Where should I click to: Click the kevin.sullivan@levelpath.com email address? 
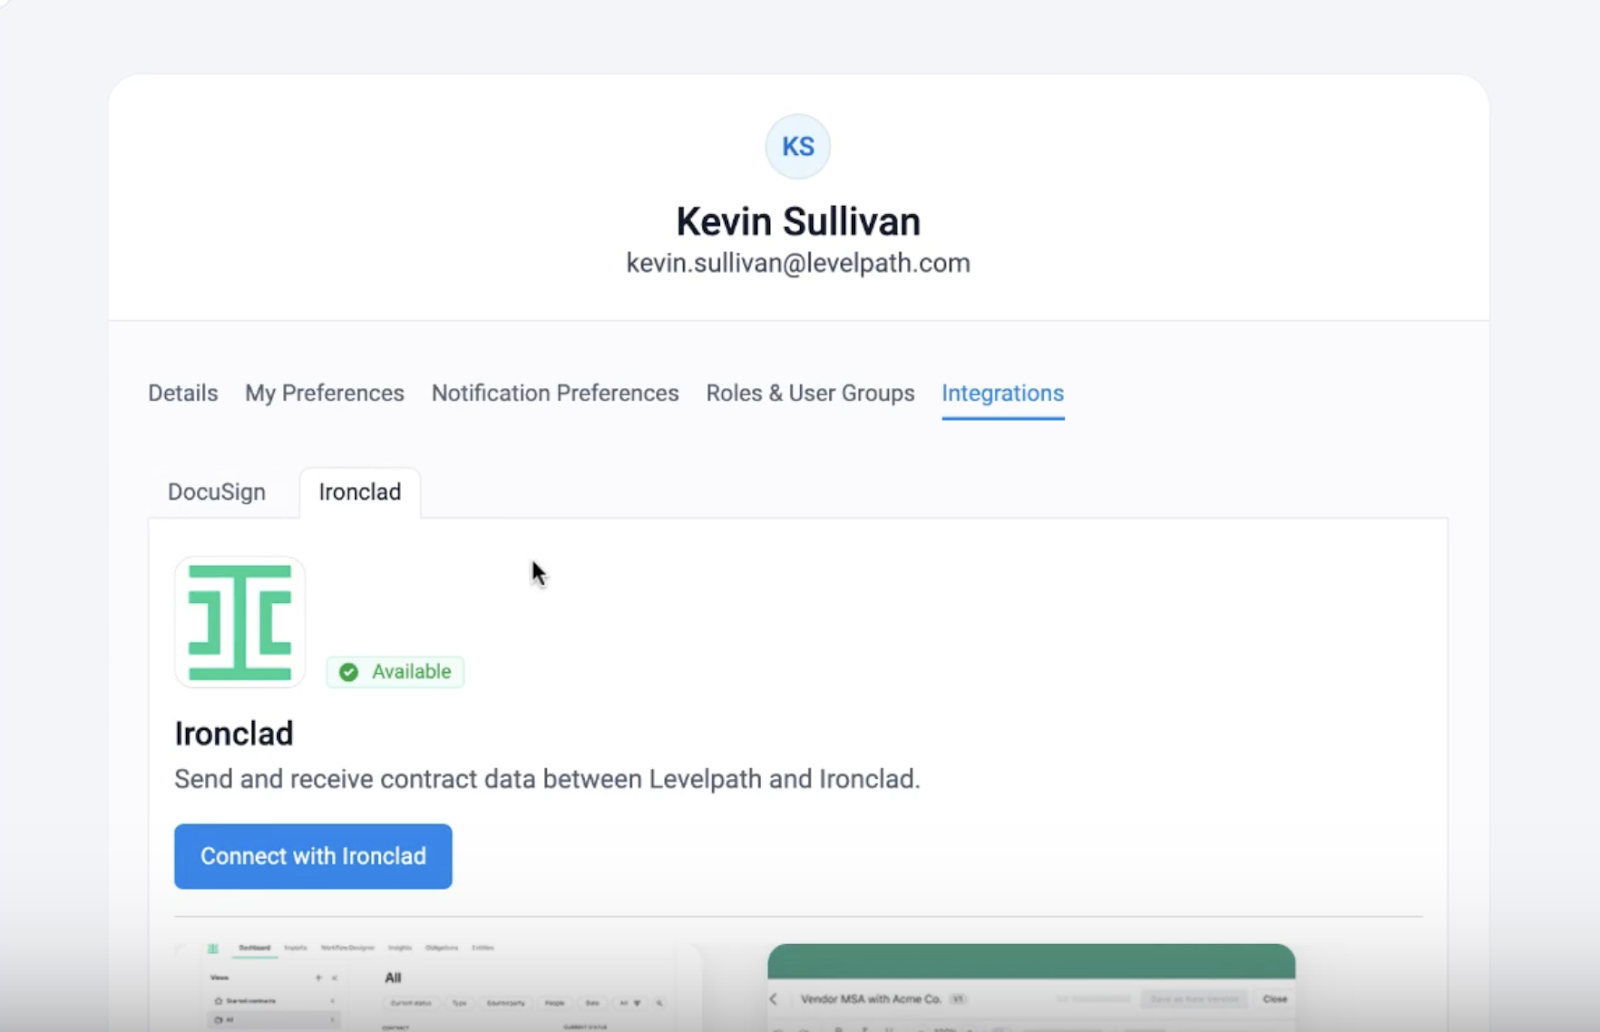pyautogui.click(x=798, y=263)
